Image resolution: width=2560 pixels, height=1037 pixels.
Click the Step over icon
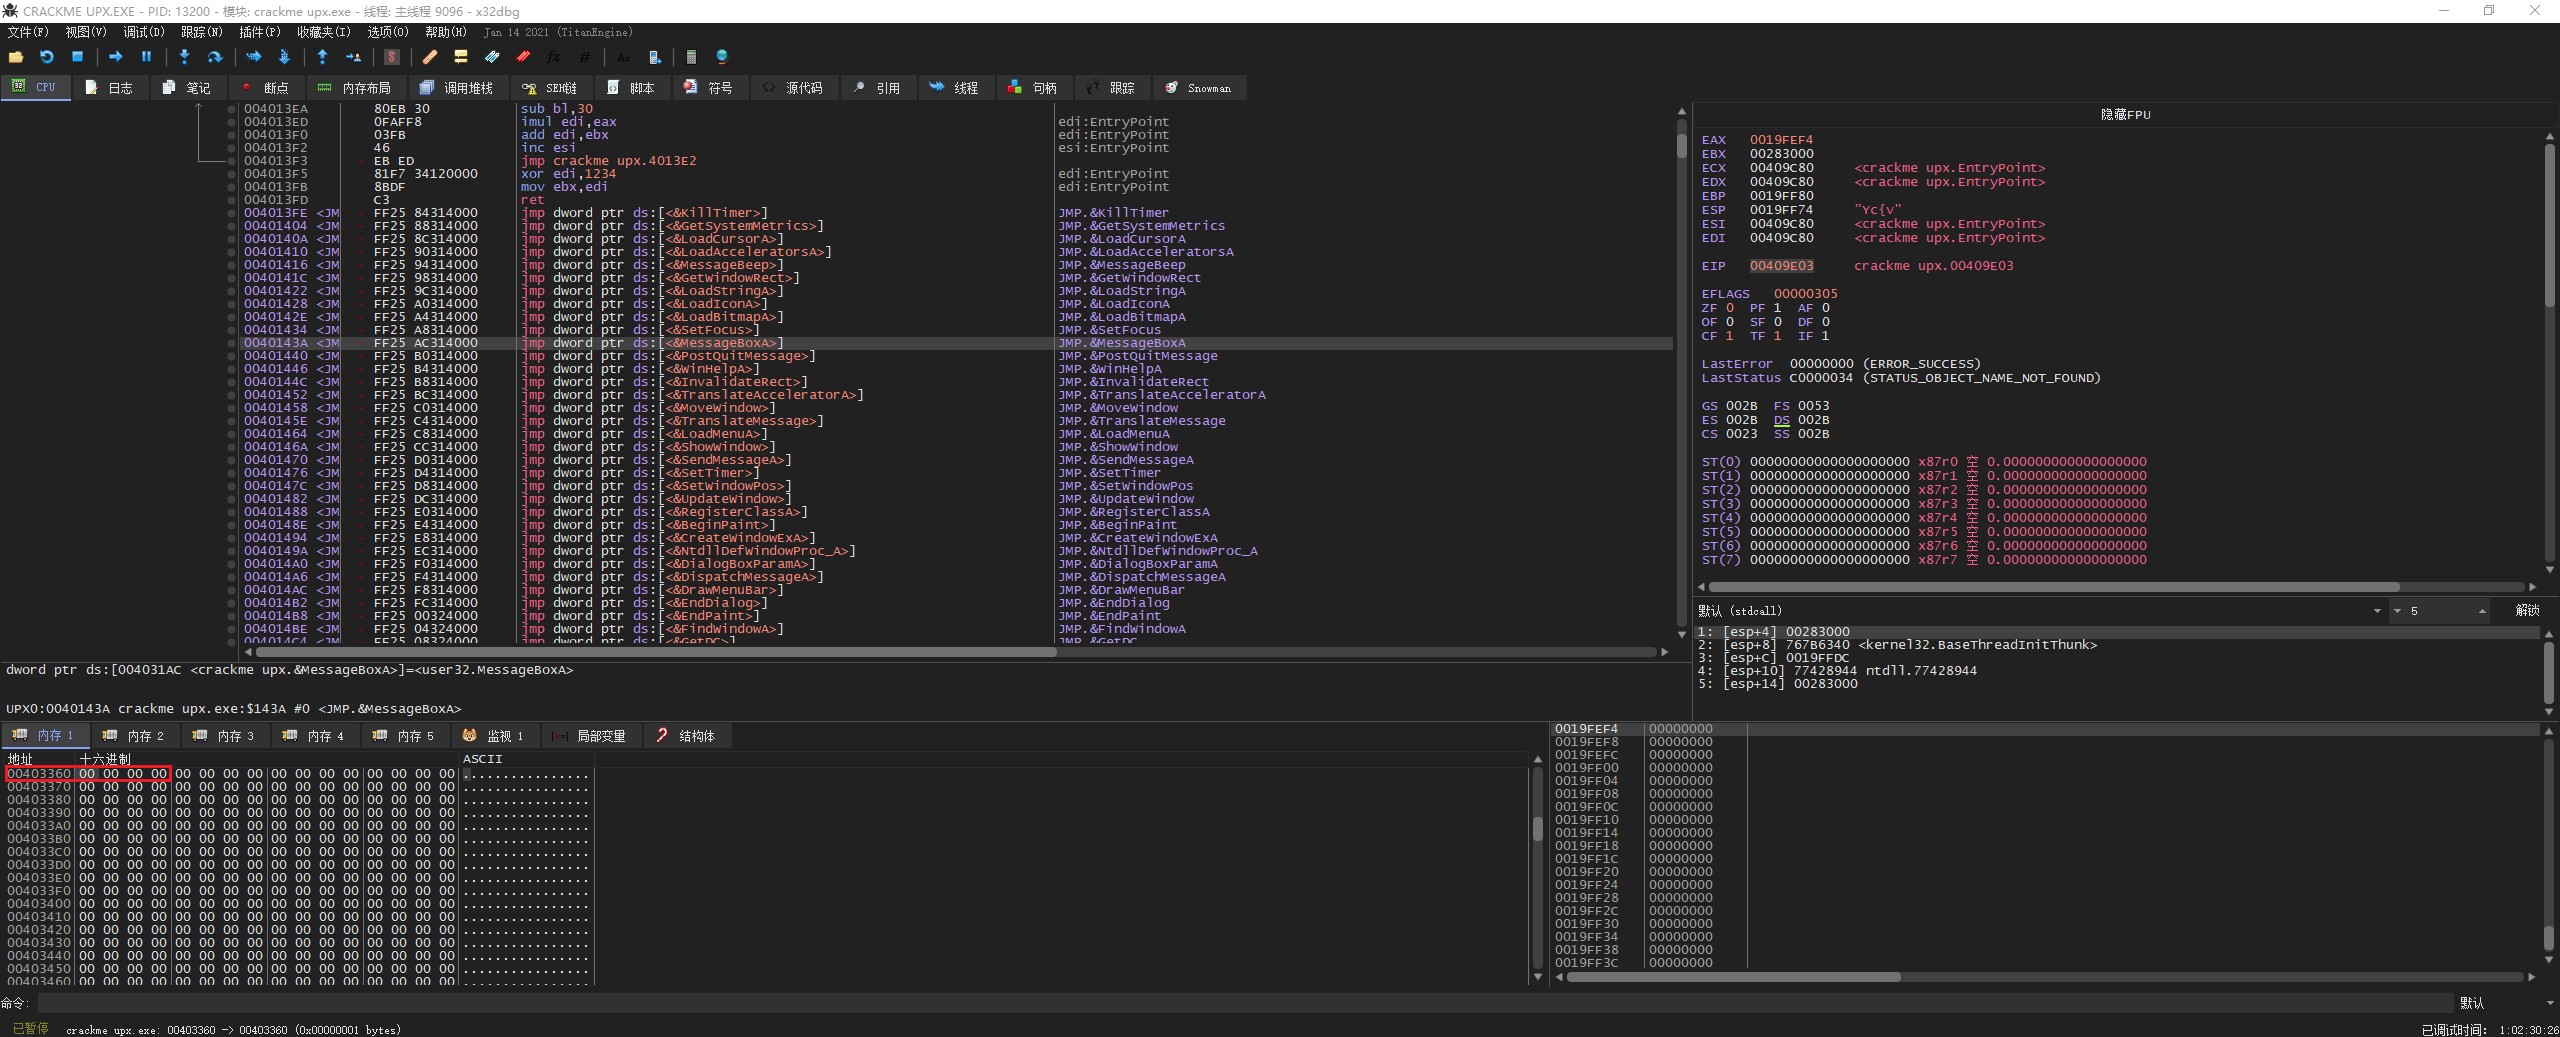point(214,57)
